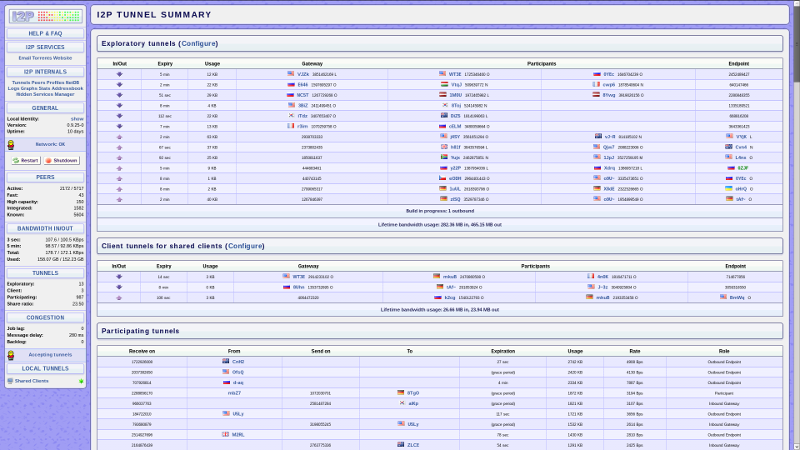Click the flag icon beside V1qJ
This screenshot has height=450, width=800.
tap(444, 85)
